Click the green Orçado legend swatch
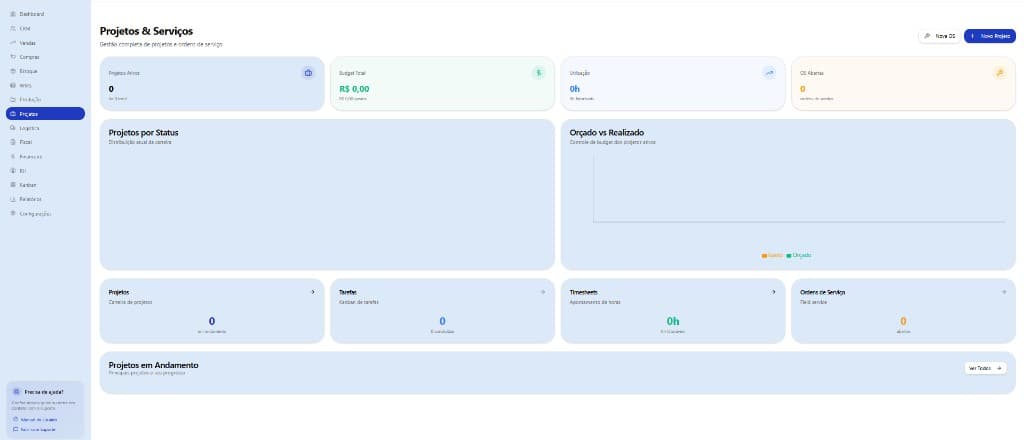Viewport: 1024px width, 440px height. 789,255
